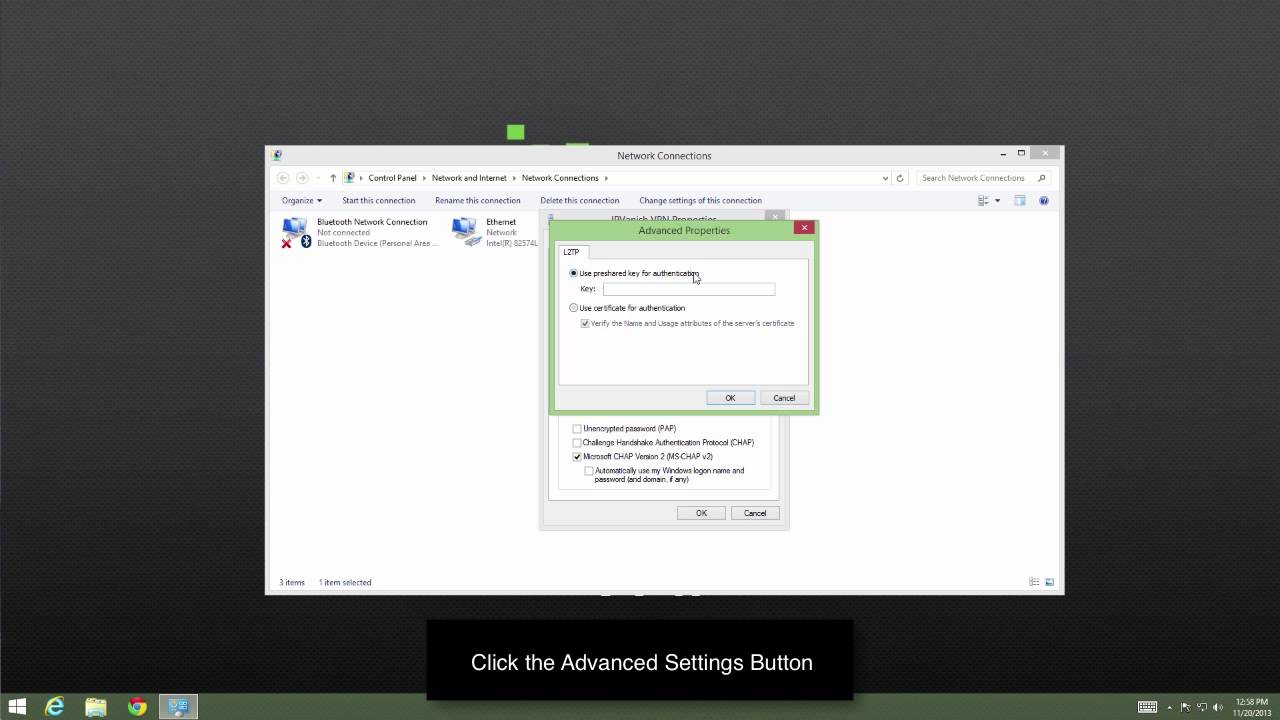Click the search magnifier icon
The height and width of the screenshot is (720, 1280).
tap(1042, 178)
